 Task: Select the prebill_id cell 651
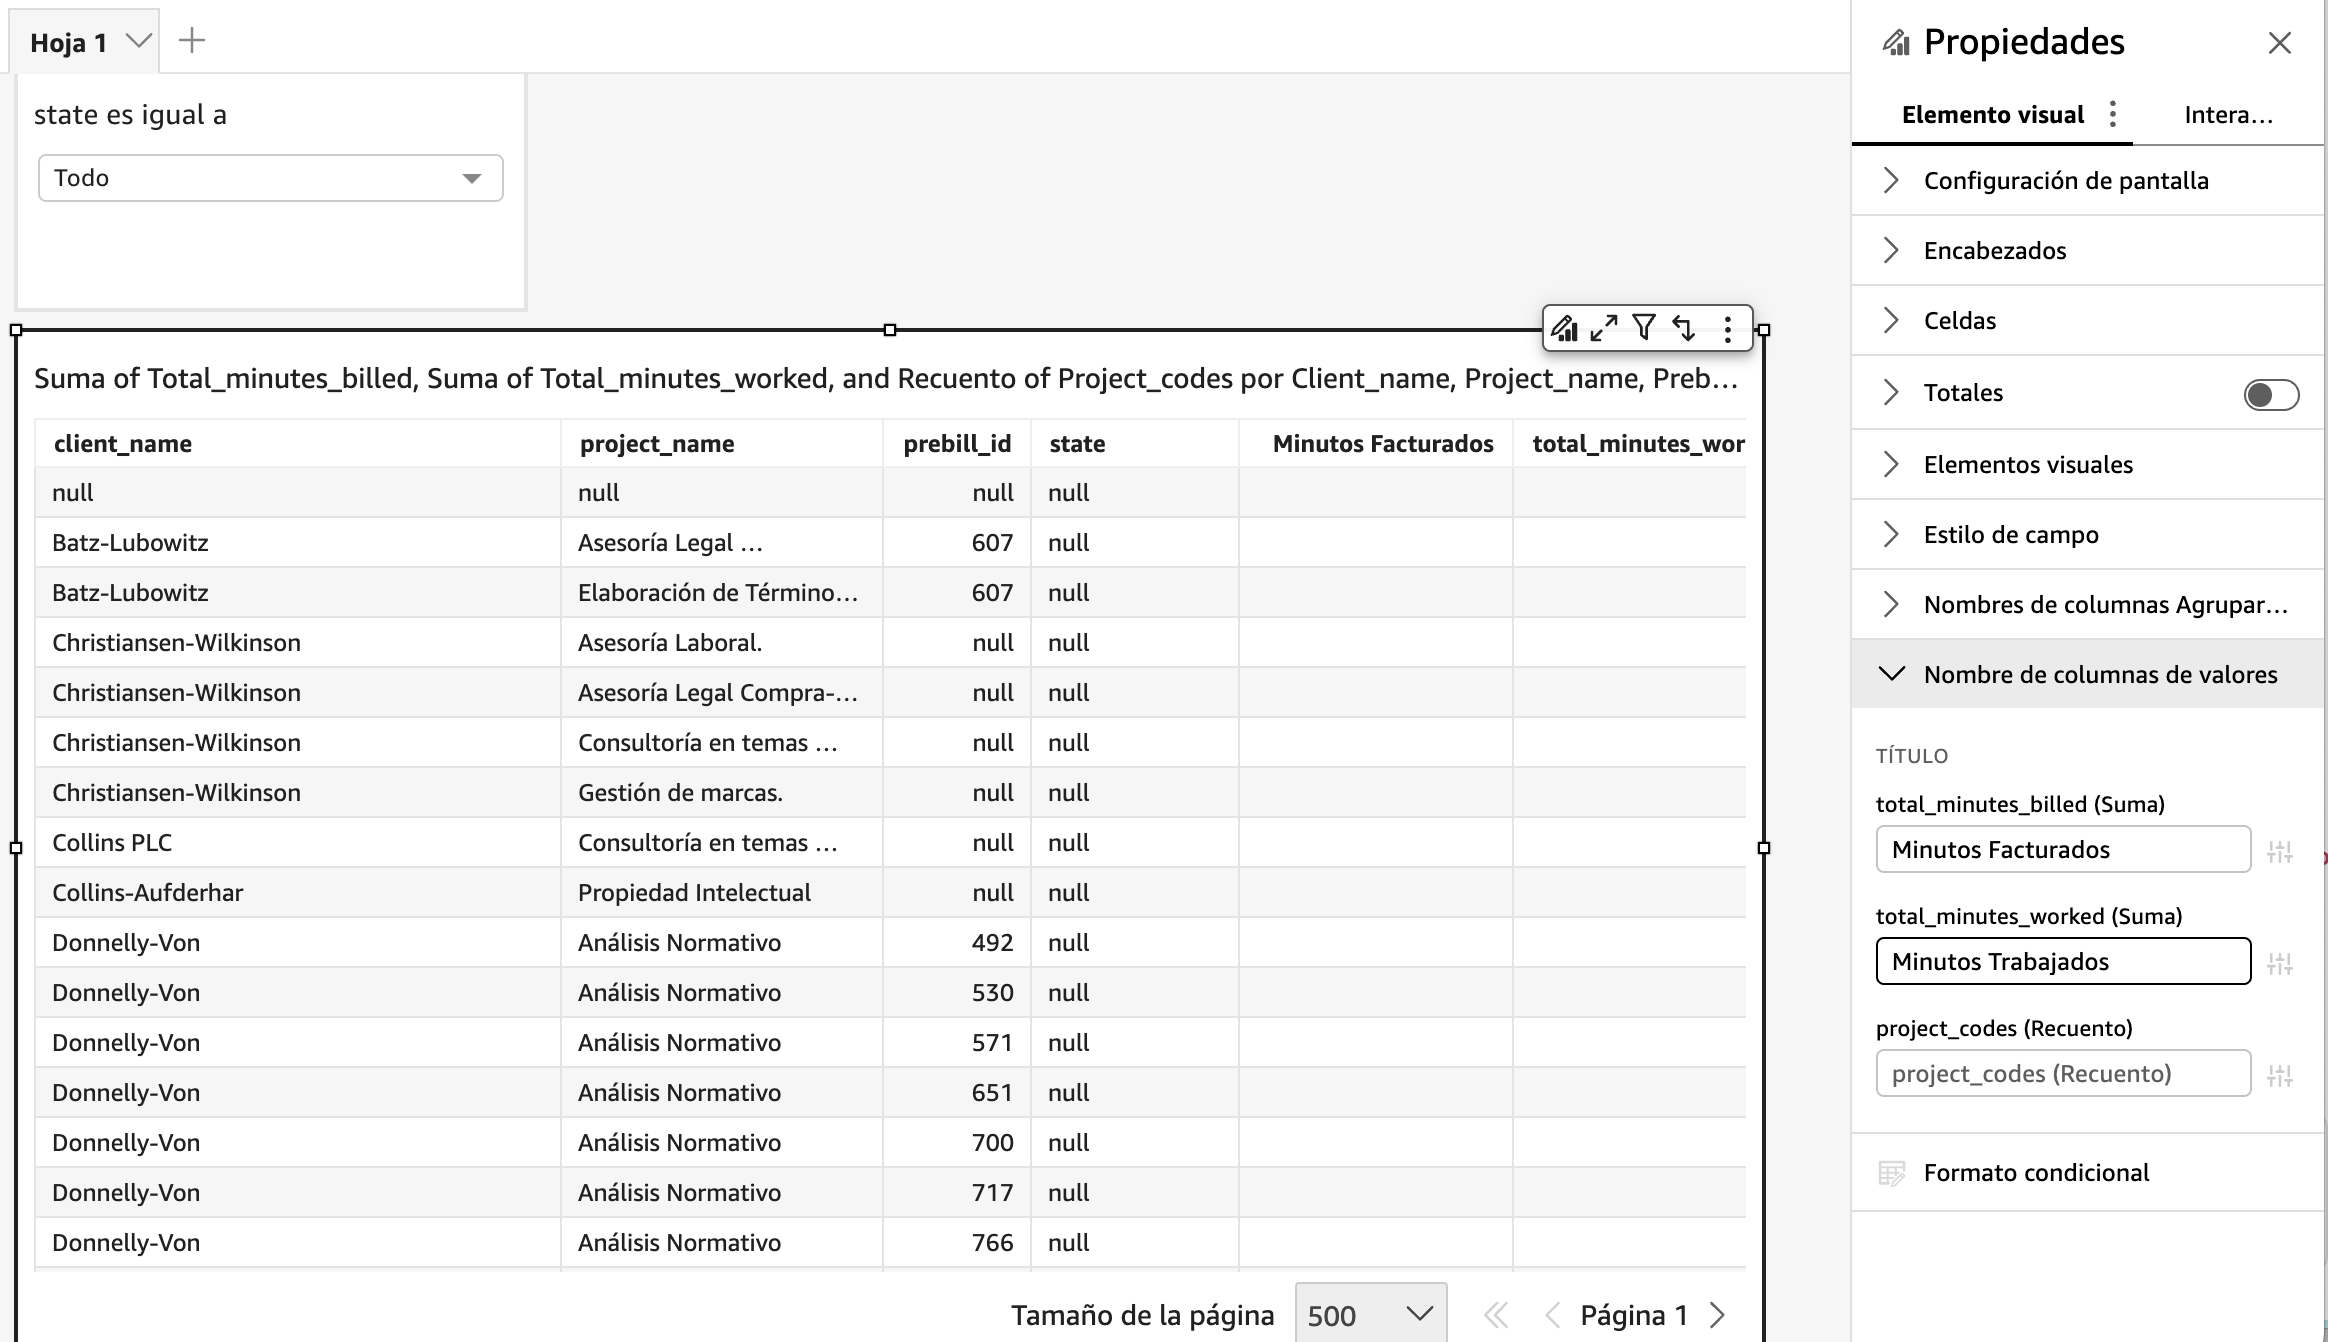957,1093
